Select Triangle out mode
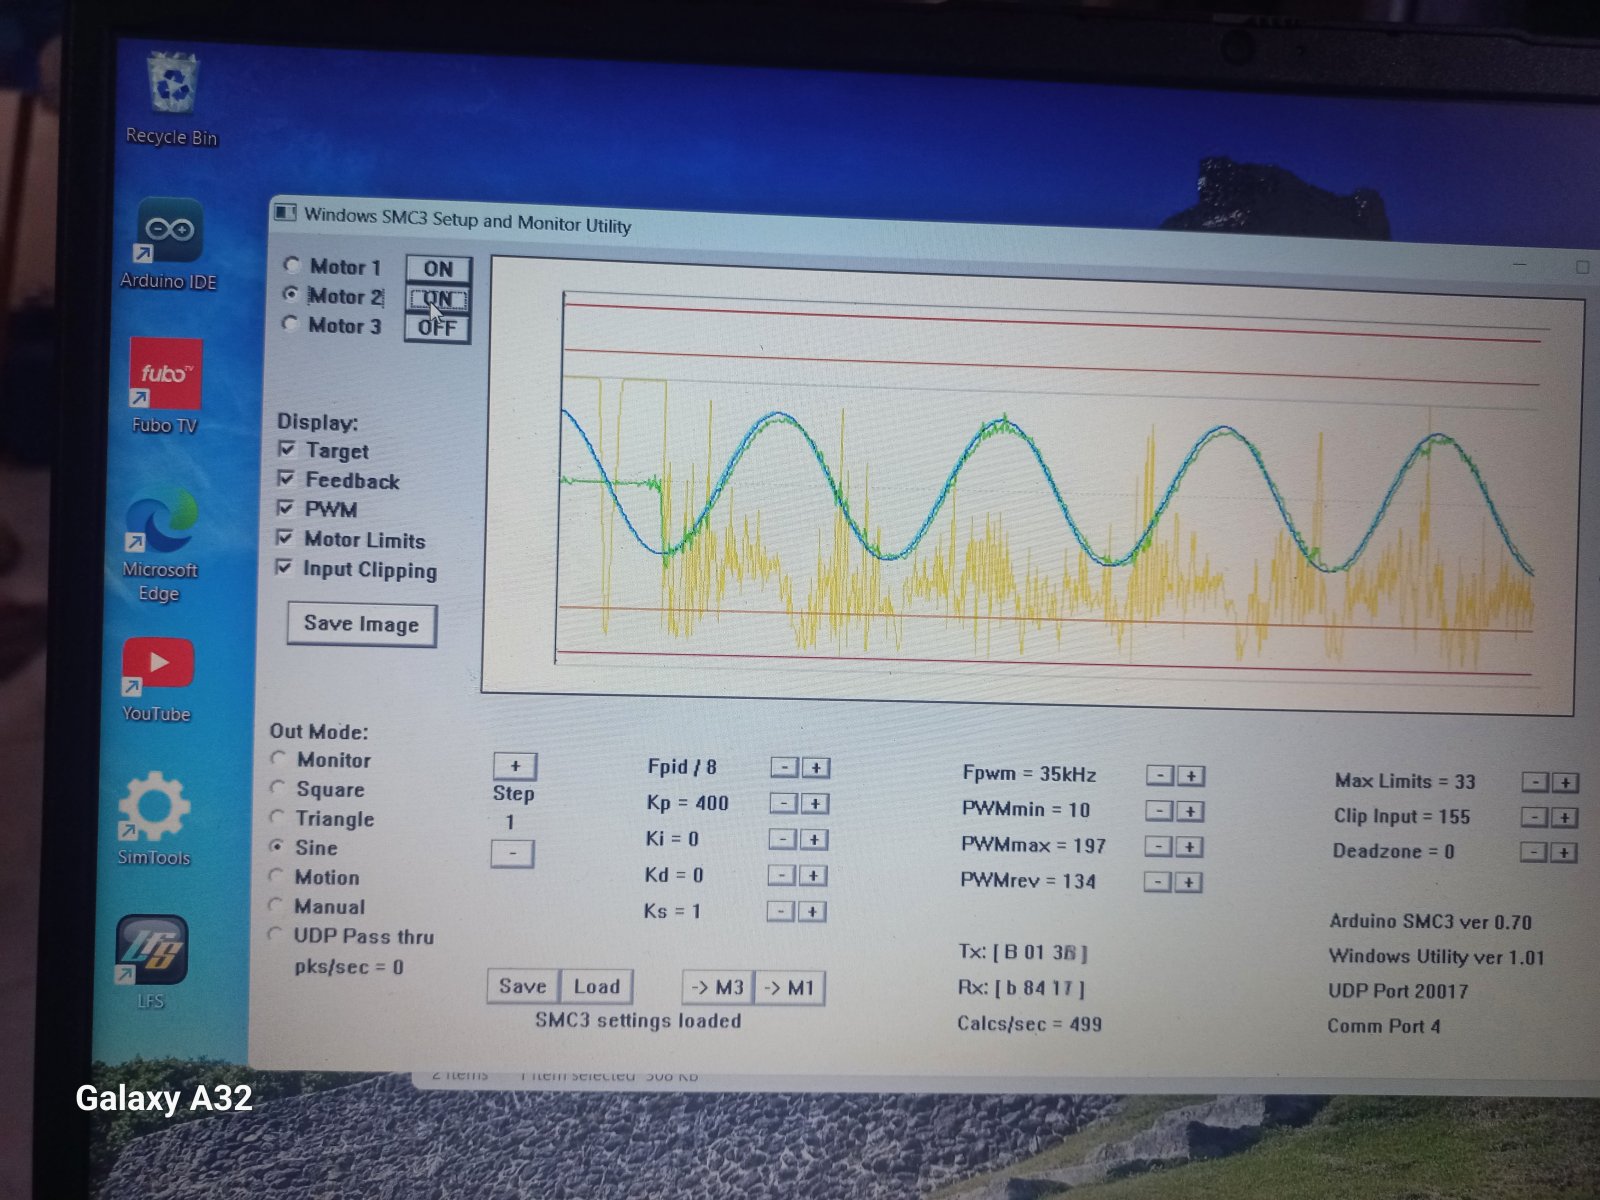Viewport: 1600px width, 1200px height. click(x=277, y=817)
